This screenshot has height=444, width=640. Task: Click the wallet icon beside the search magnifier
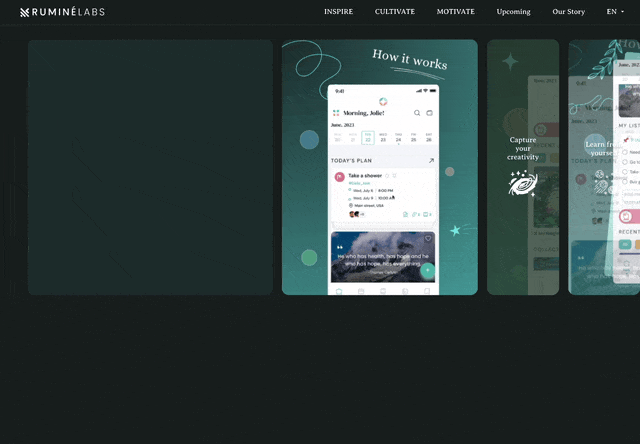coord(429,113)
